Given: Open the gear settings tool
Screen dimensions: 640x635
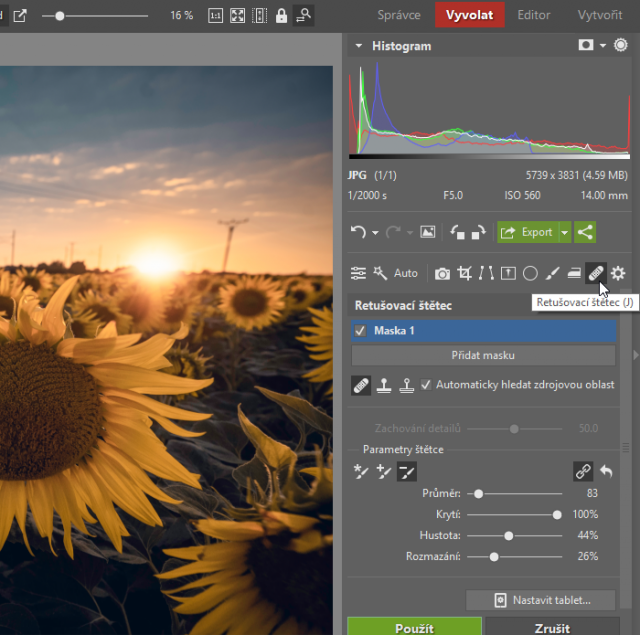Looking at the screenshot, I should (618, 273).
